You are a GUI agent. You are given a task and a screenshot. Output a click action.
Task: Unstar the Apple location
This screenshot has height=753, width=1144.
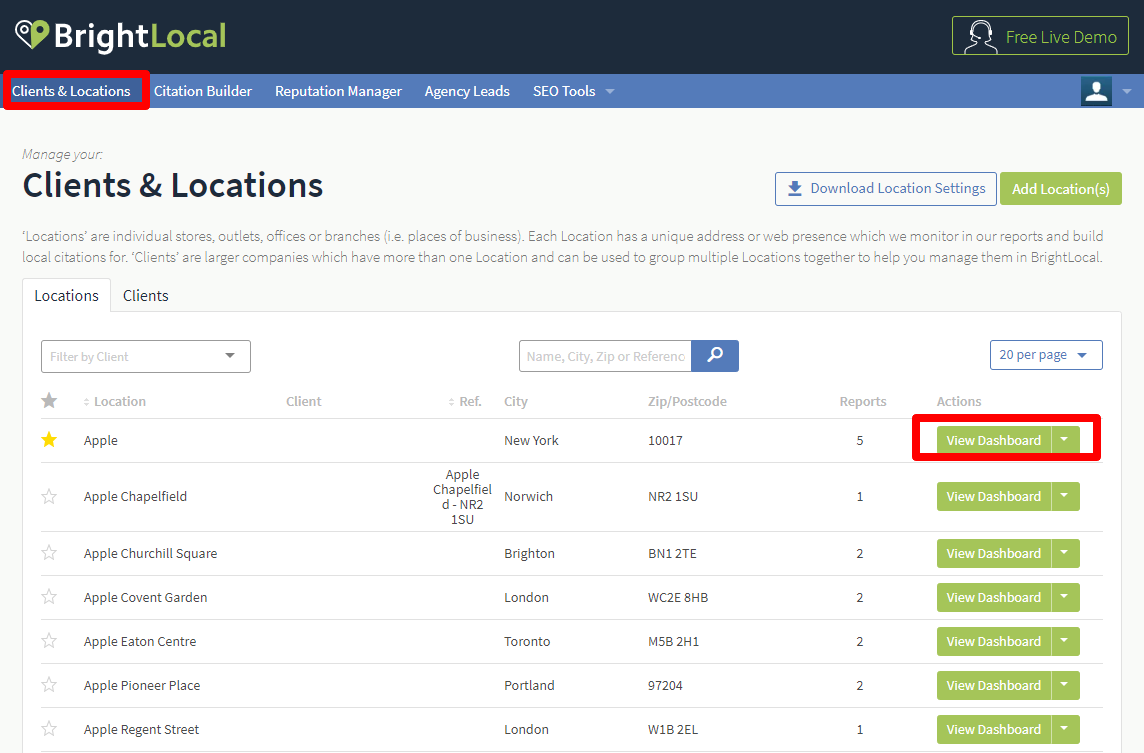point(49,439)
